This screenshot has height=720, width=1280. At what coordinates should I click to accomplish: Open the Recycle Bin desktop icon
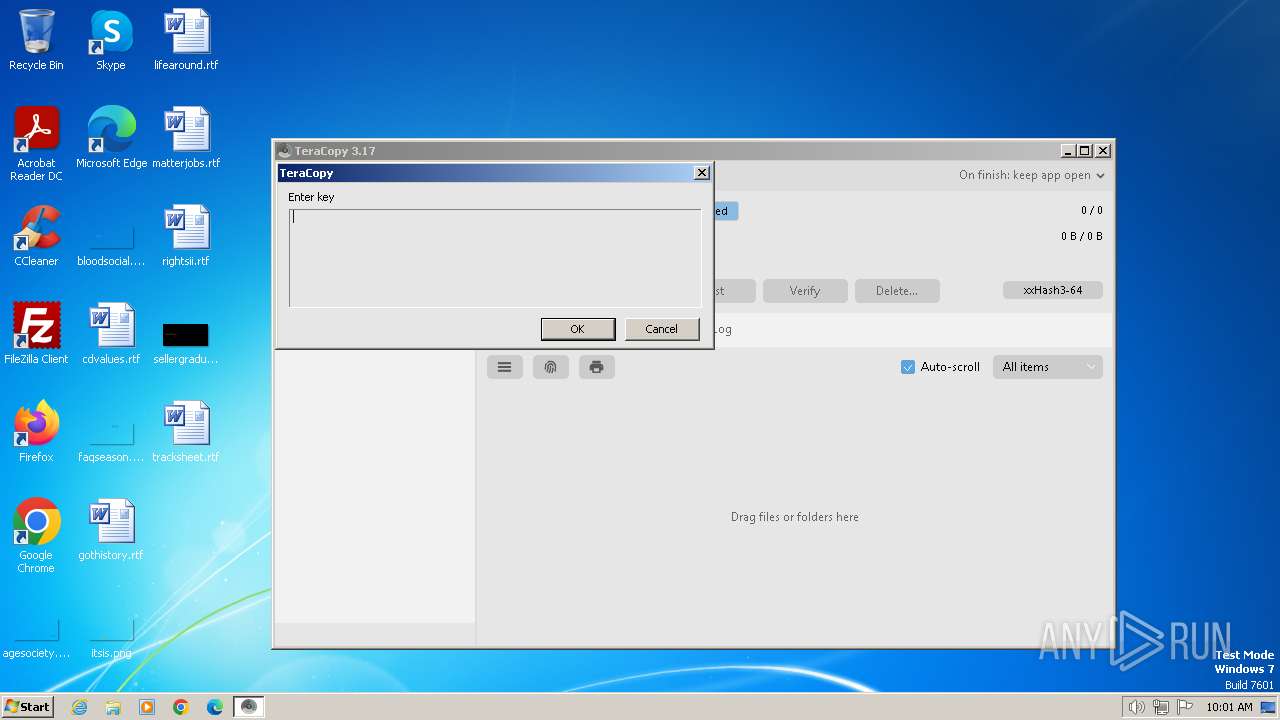(x=36, y=41)
